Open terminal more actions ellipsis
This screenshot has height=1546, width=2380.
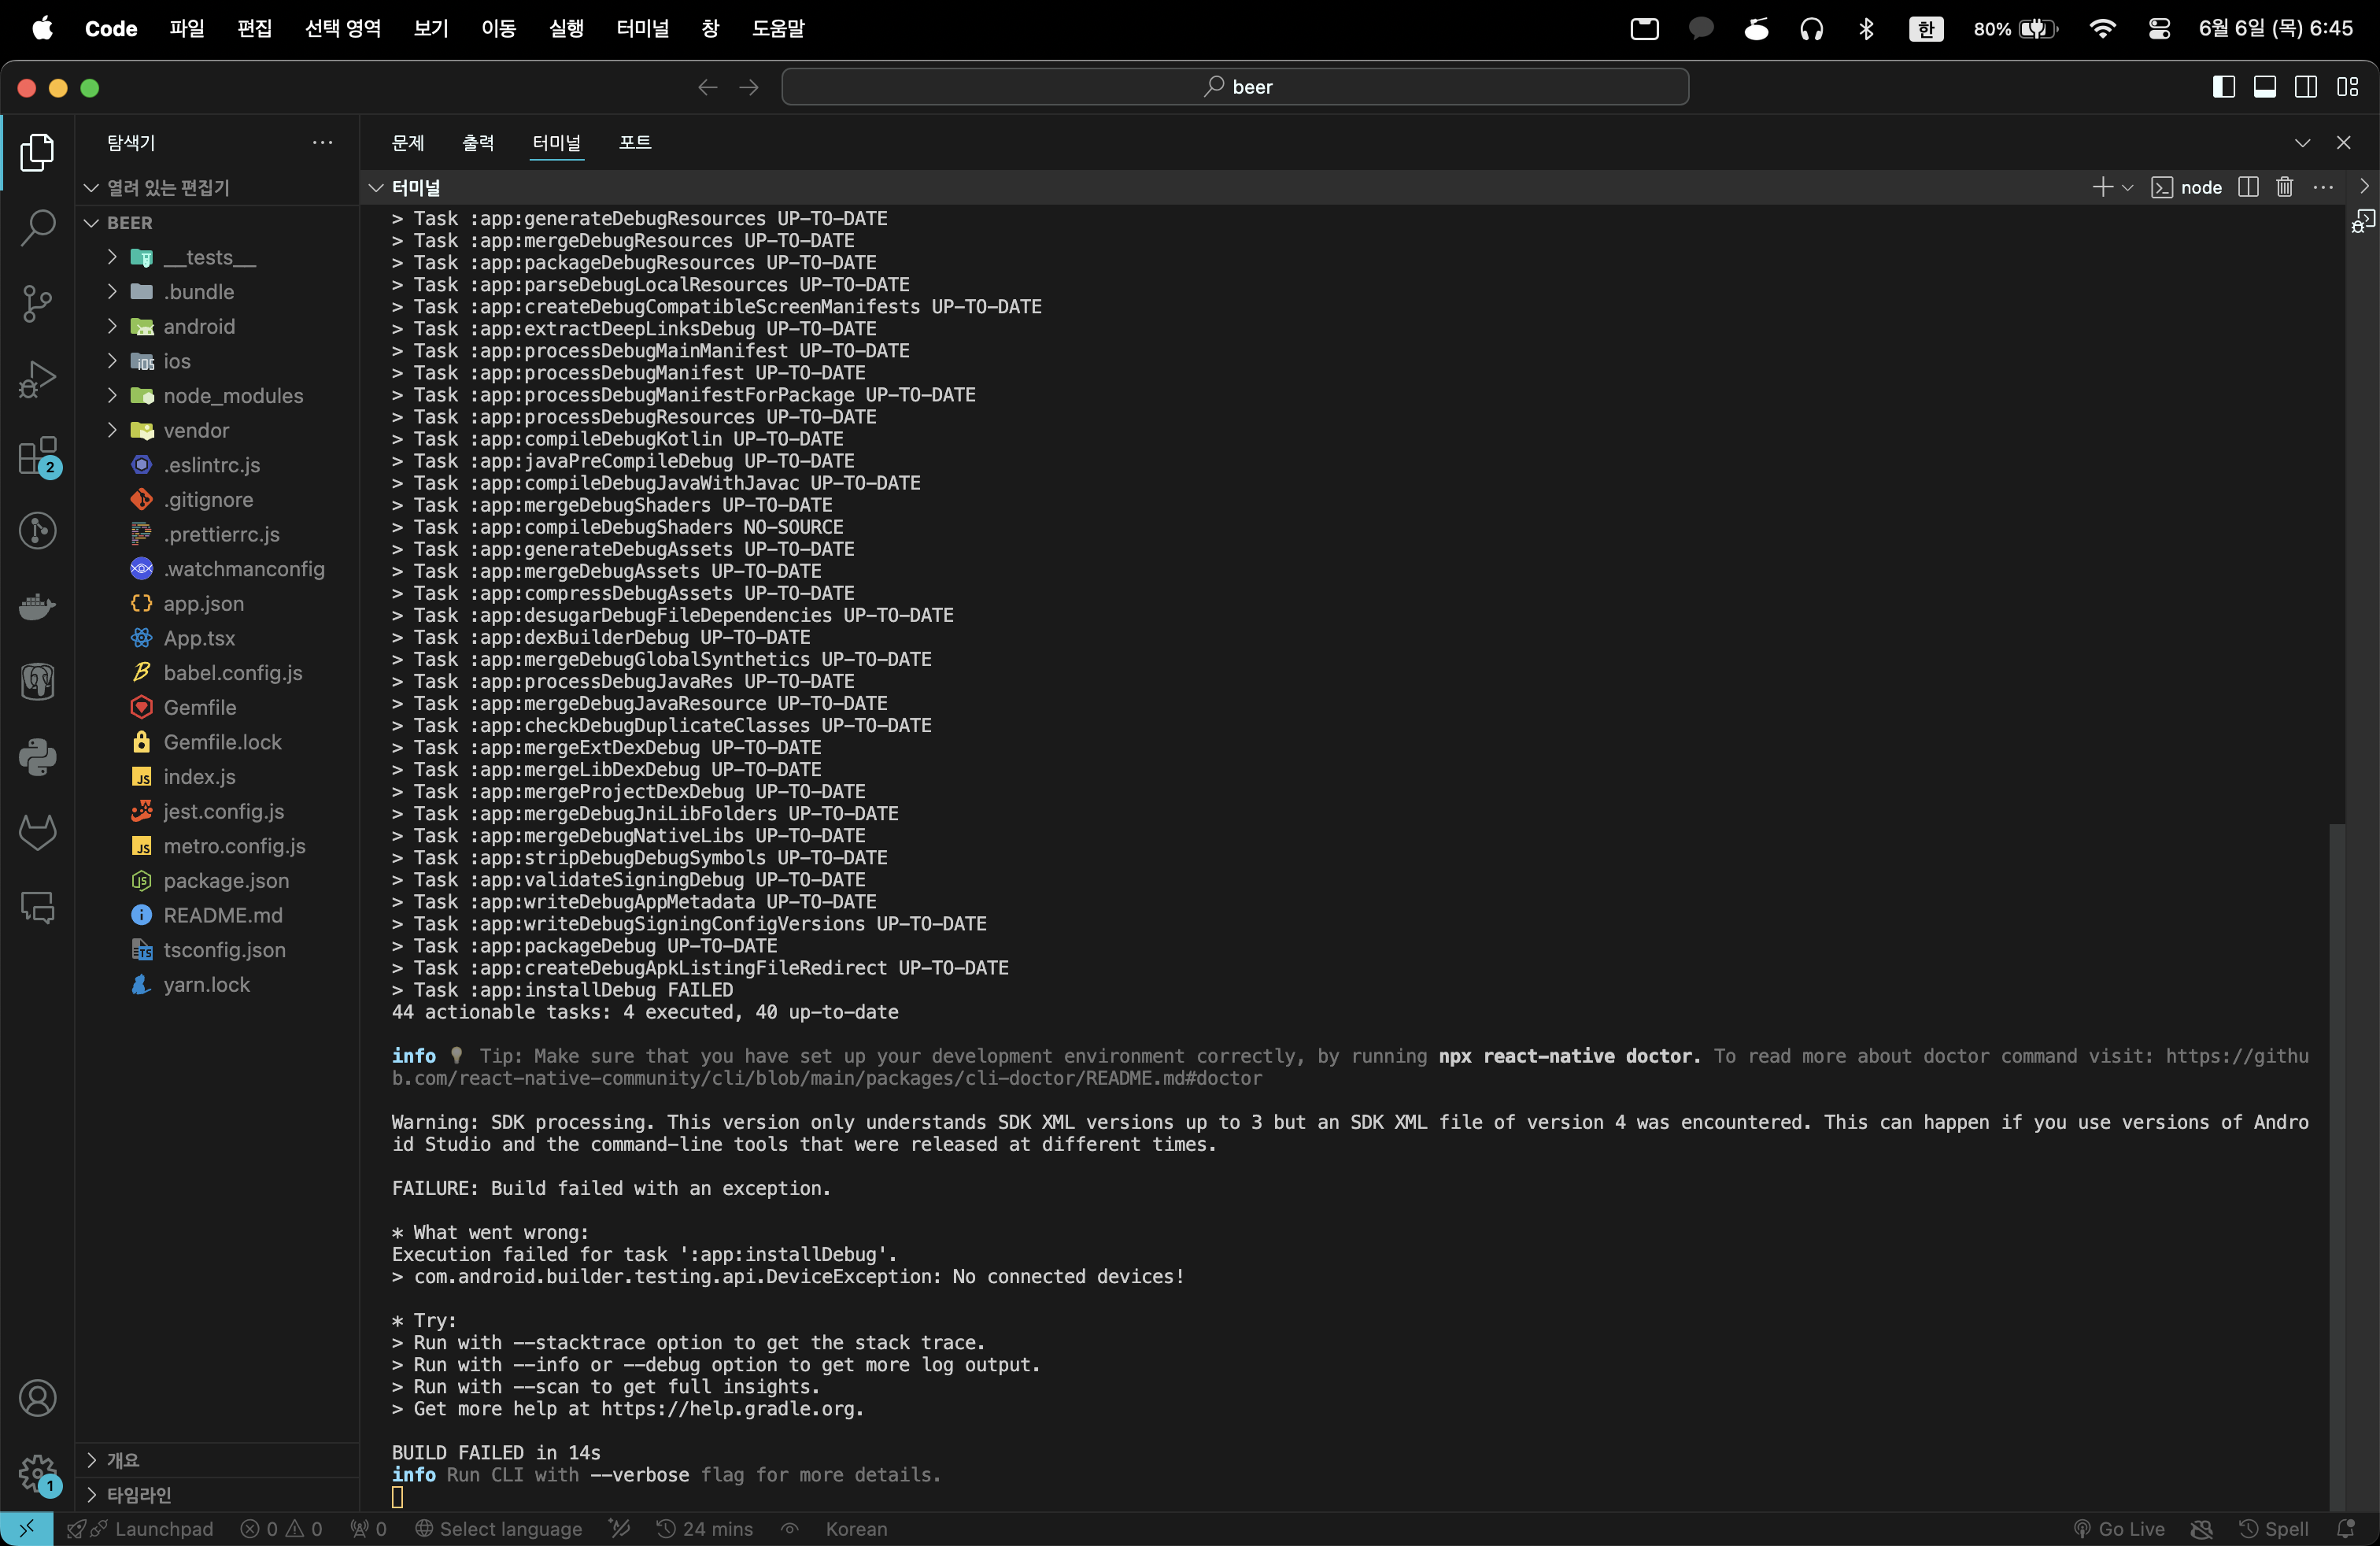tap(2323, 187)
